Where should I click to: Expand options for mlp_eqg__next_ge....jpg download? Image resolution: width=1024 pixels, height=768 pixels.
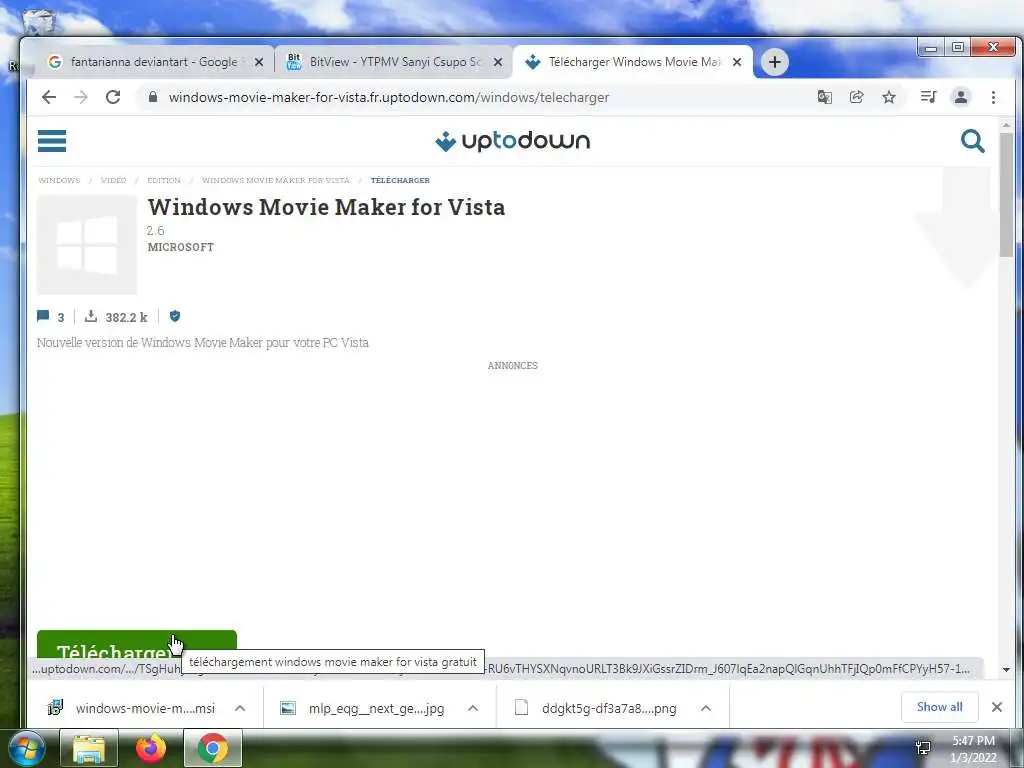coord(473,708)
